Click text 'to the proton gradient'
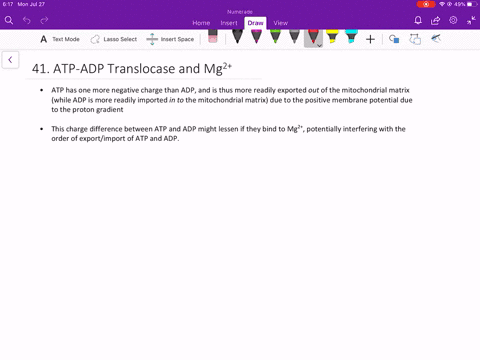The width and height of the screenshot is (480, 360). coord(87,110)
